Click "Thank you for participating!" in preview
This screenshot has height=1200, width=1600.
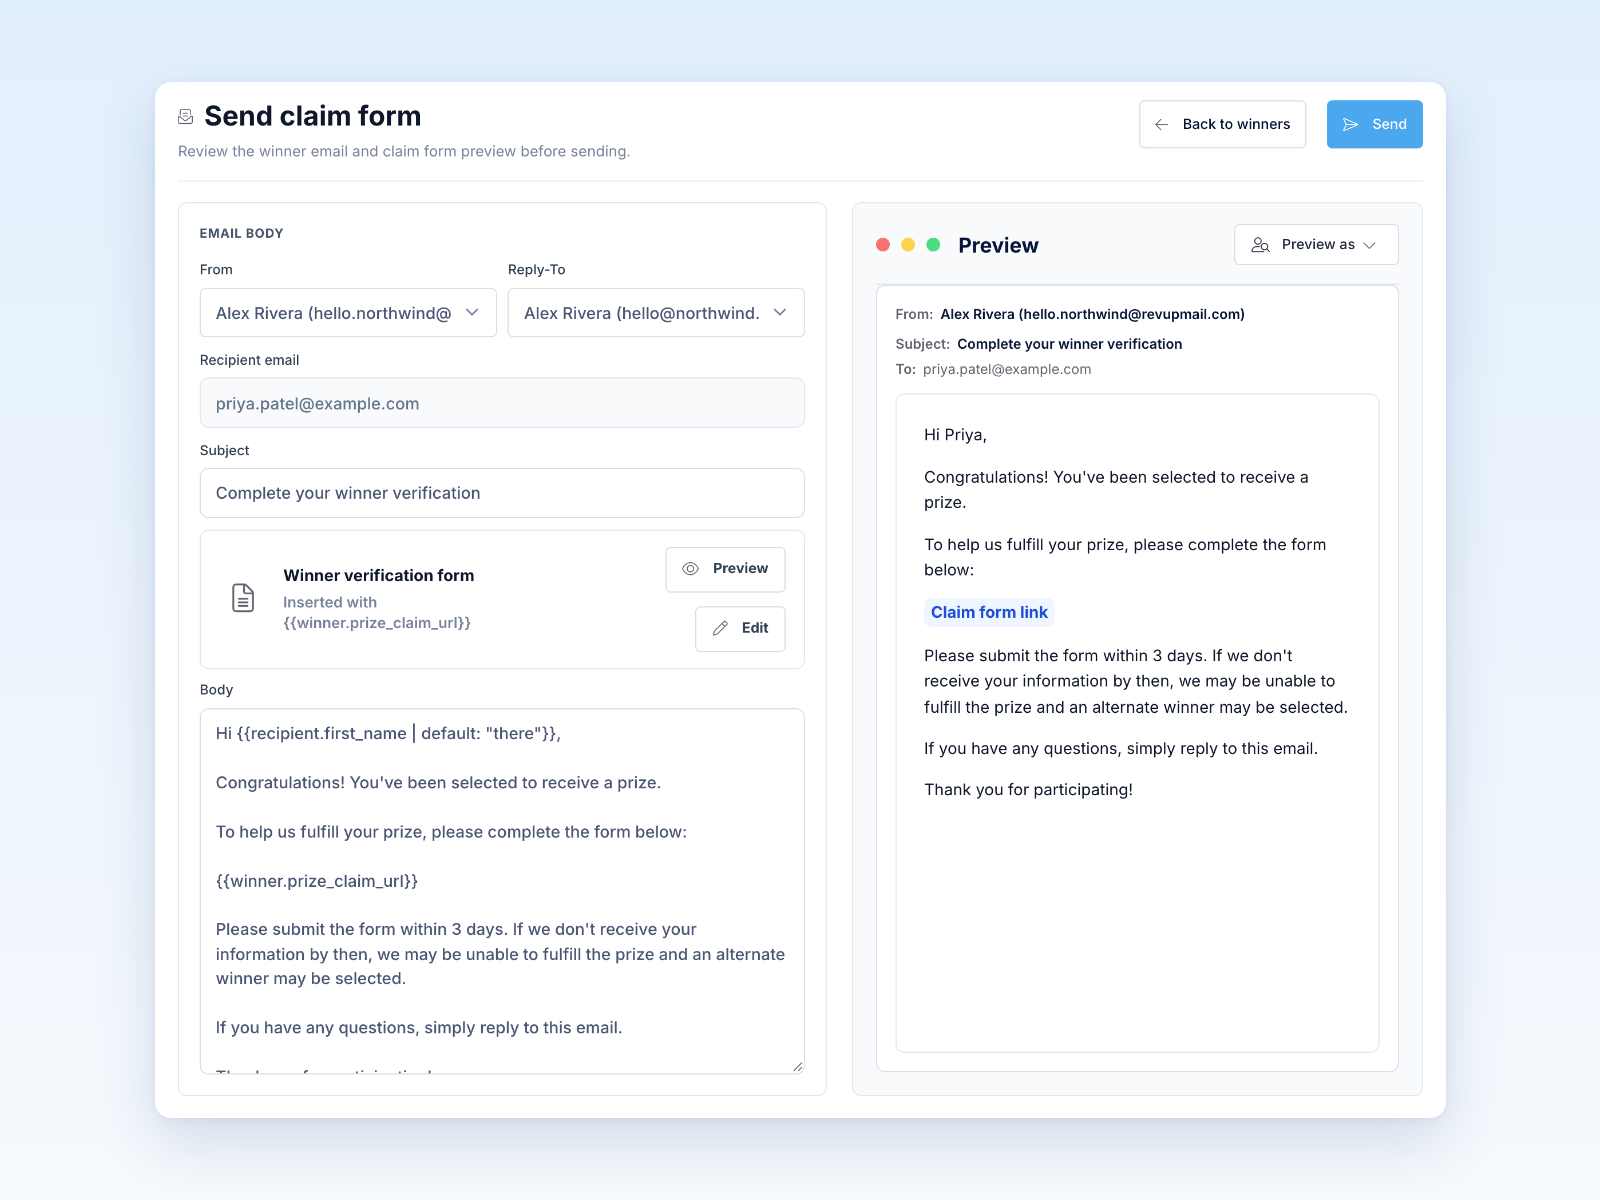(1028, 790)
